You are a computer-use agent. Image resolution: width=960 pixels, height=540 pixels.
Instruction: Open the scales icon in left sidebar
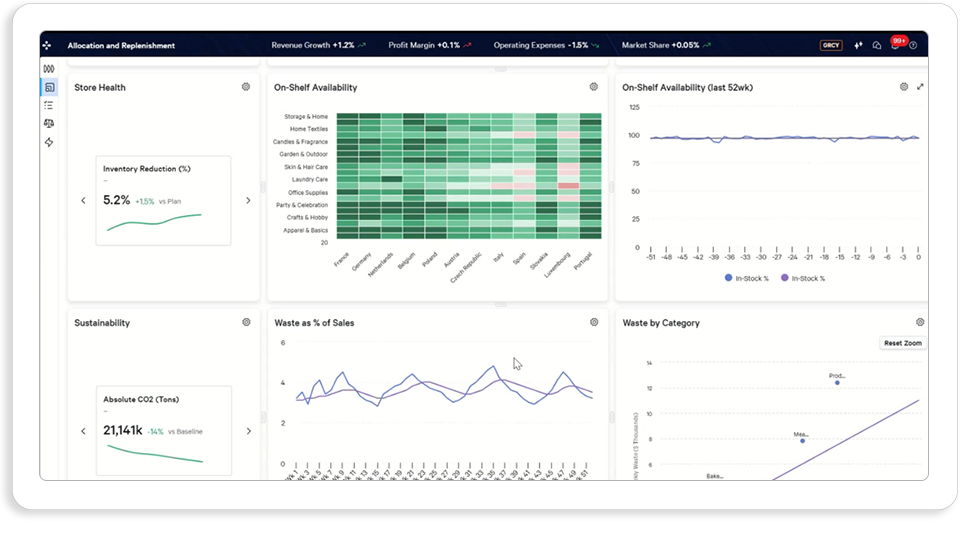[x=49, y=124]
